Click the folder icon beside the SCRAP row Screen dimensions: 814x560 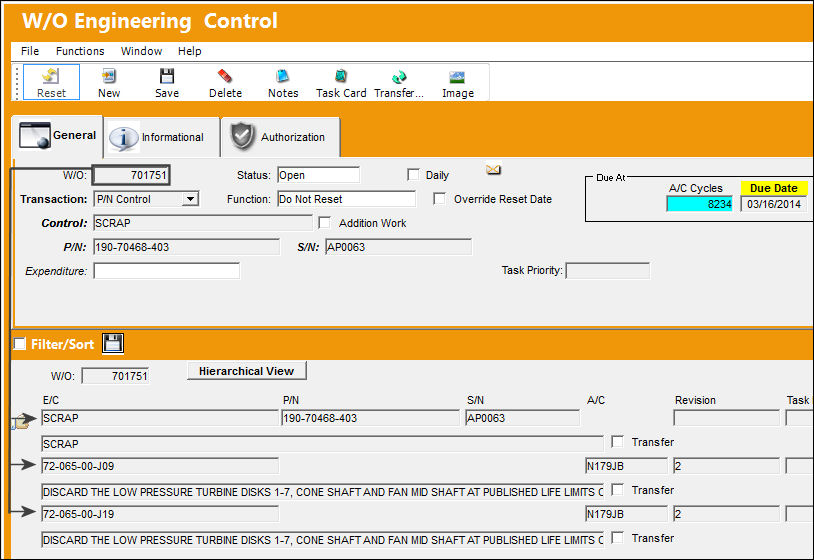(21, 422)
